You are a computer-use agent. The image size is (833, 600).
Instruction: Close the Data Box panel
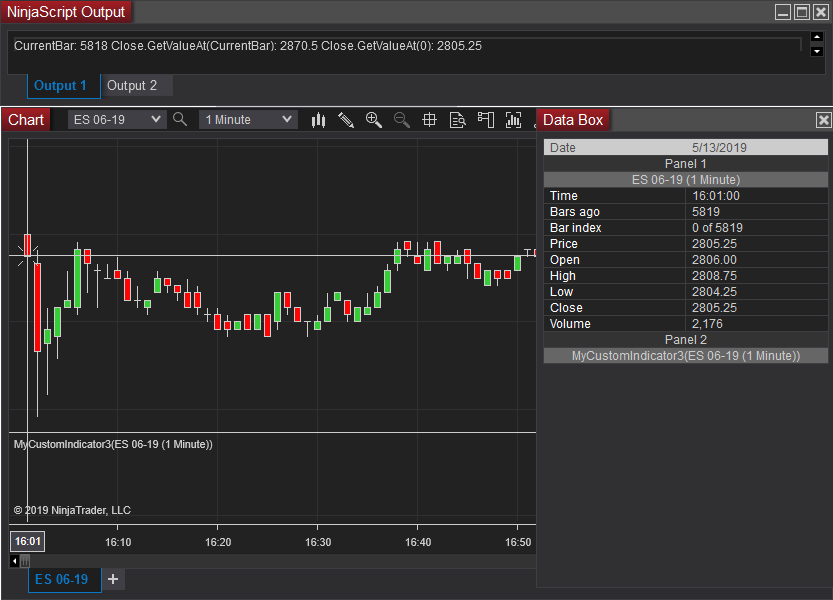coord(823,120)
